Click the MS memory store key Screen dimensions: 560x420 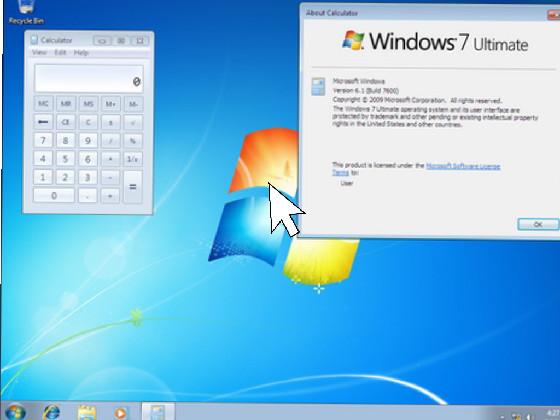(x=88, y=104)
